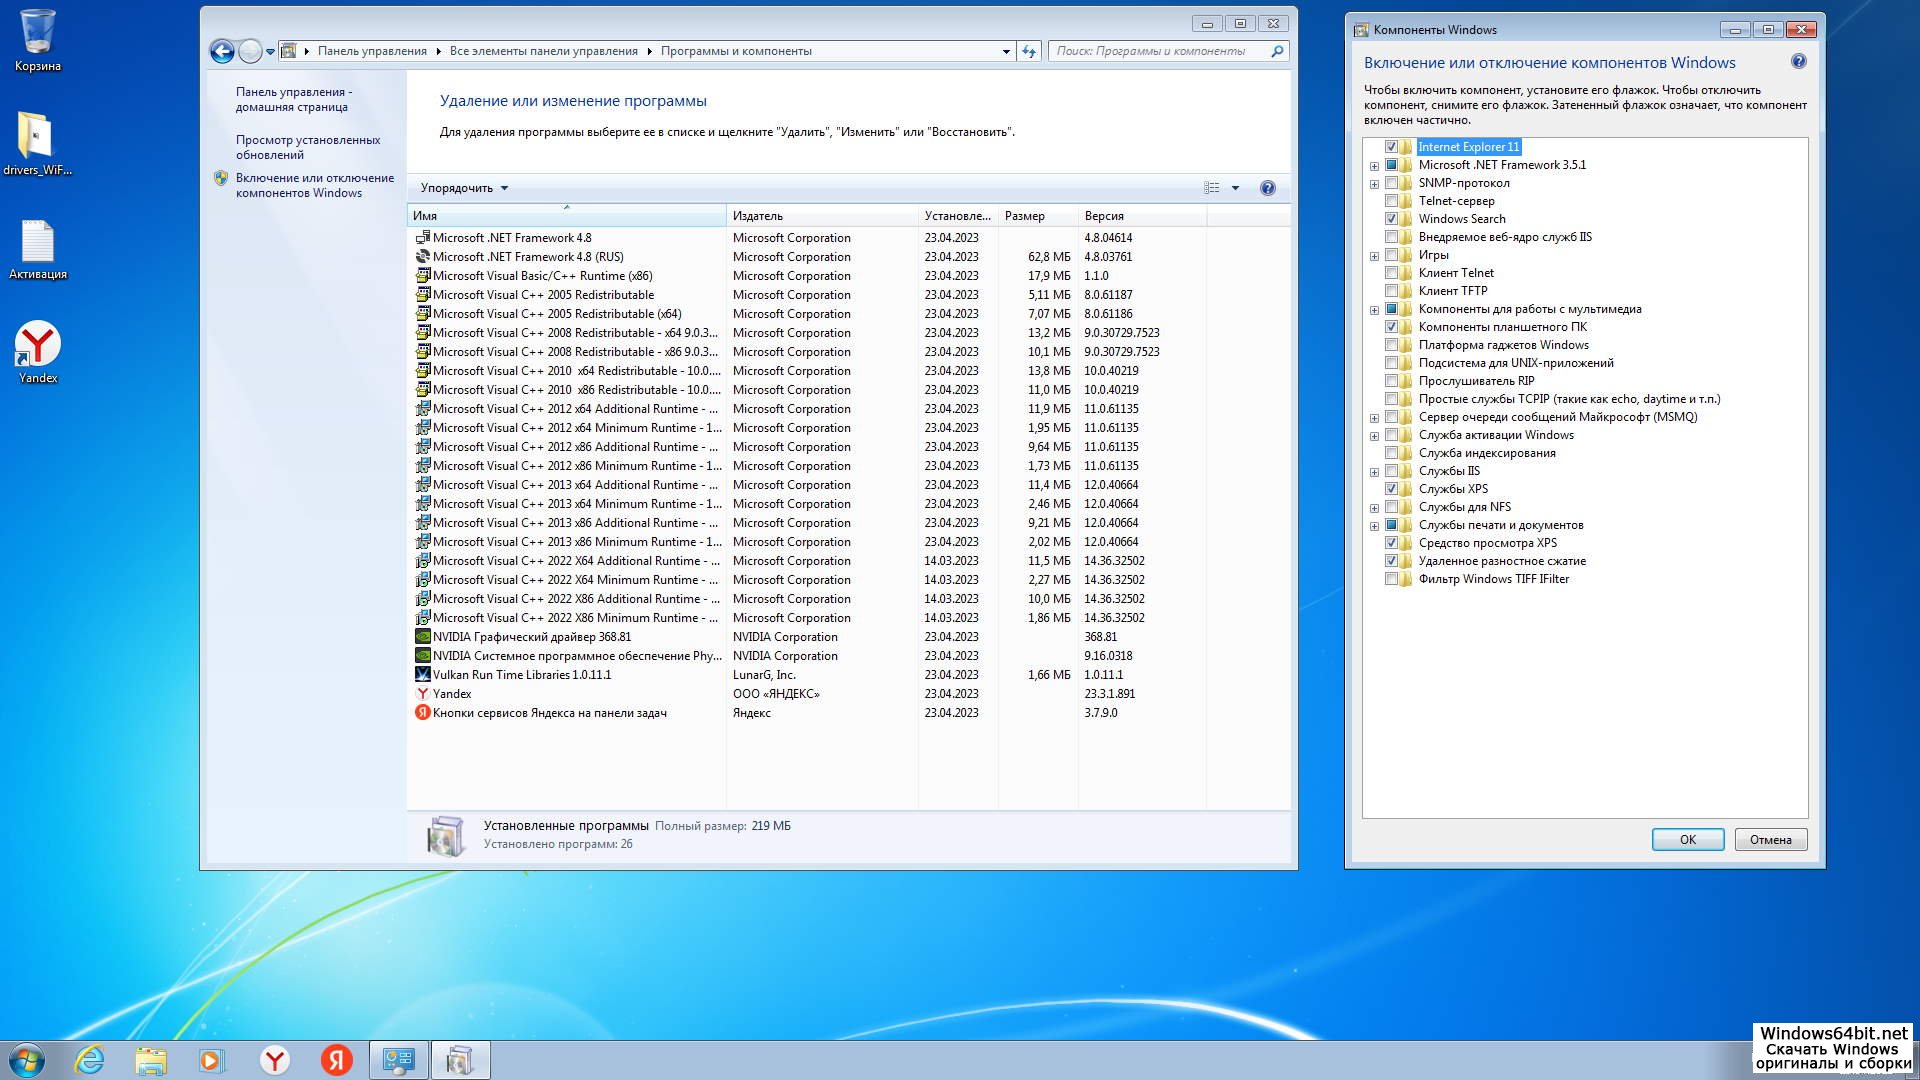Screen dimensions: 1920x1080
Task: Launch Internet Explorer from the taskbar
Action: [90, 1060]
